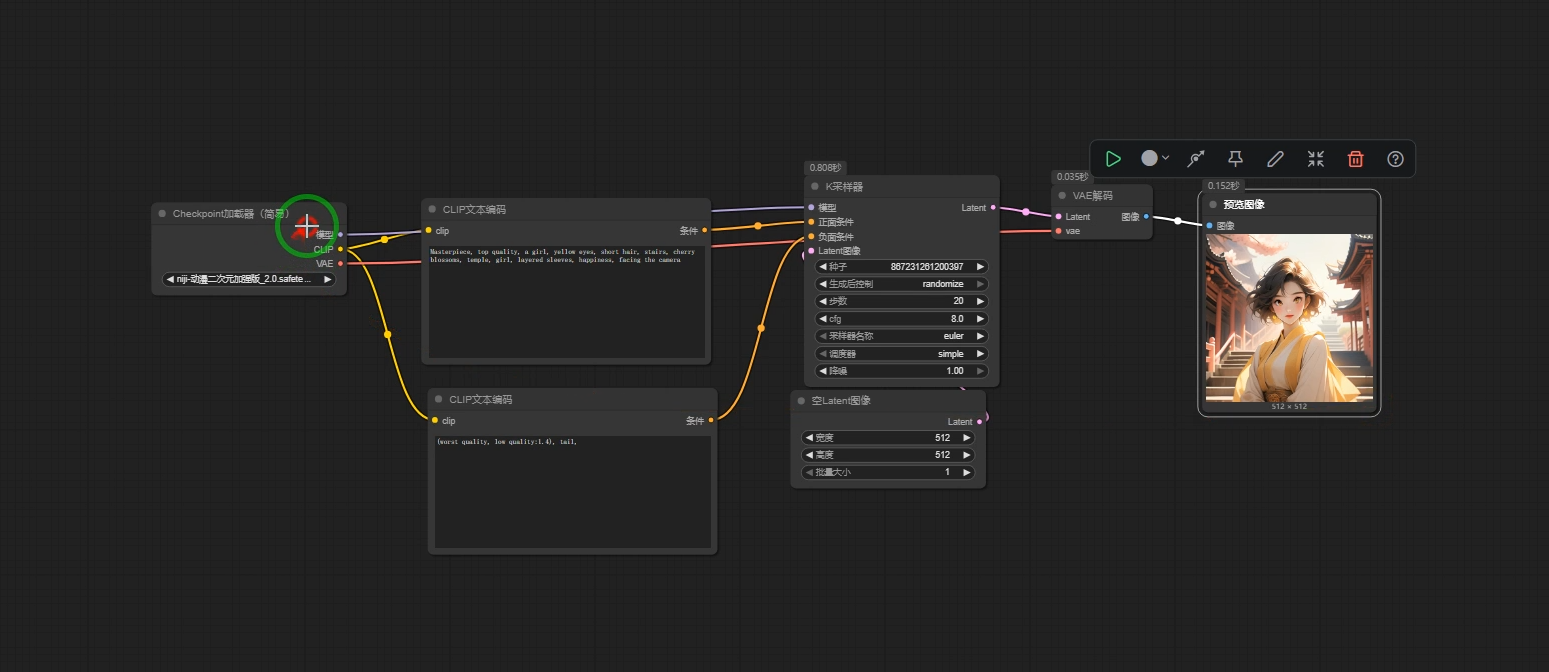Open the 调度器 simple dropdown
This screenshot has width=1549, height=672.
902,354
